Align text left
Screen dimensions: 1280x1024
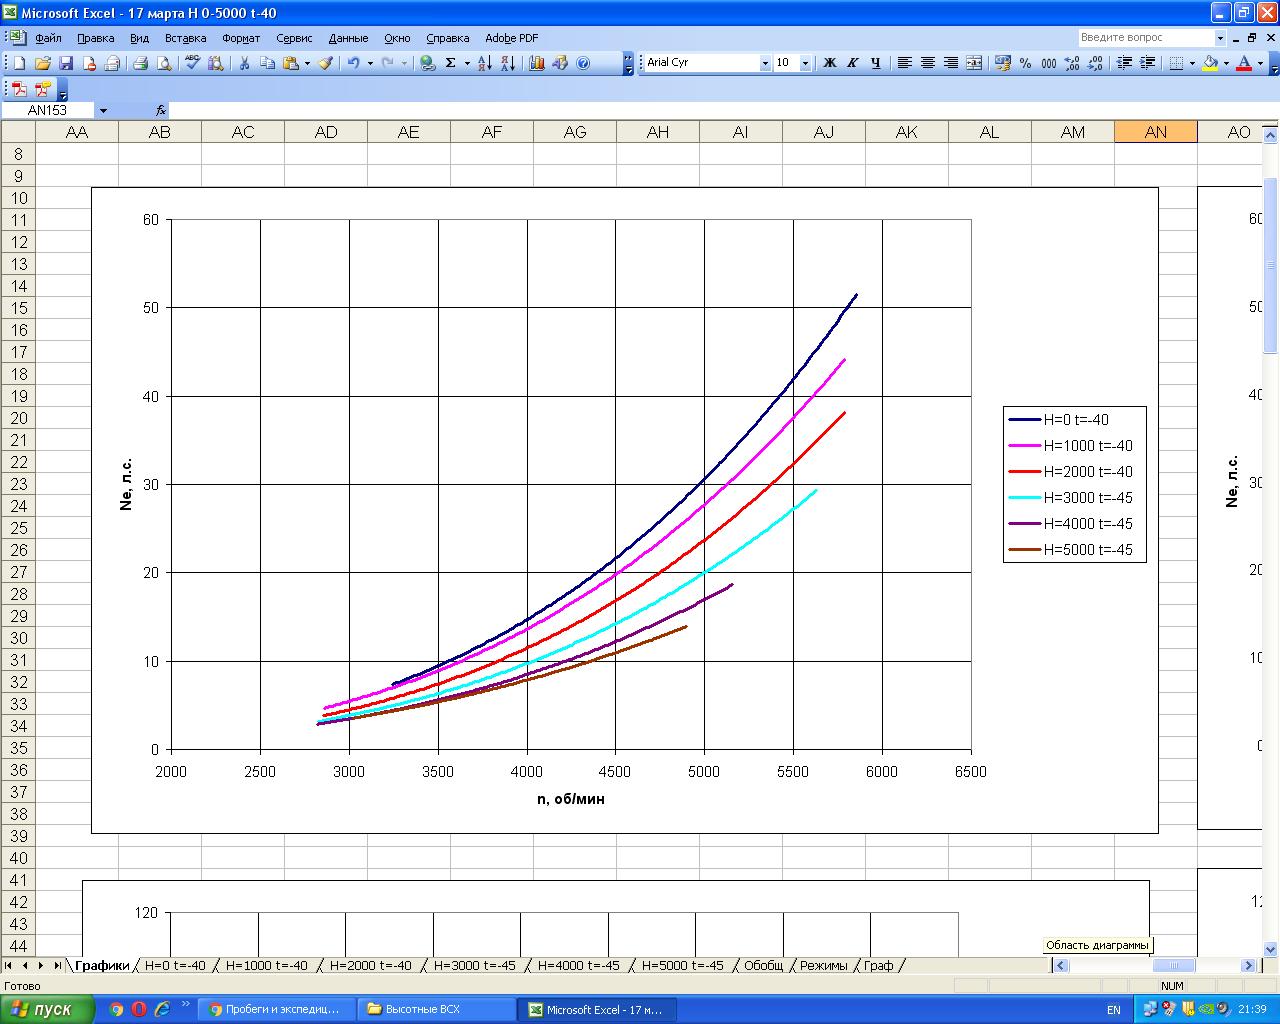click(904, 63)
